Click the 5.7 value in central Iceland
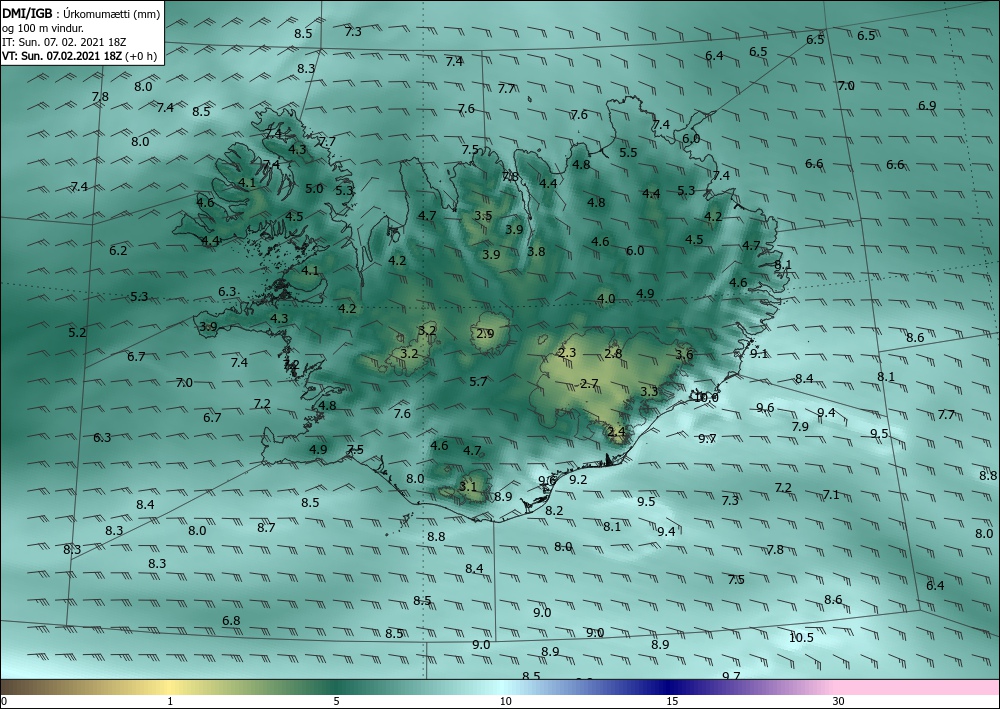The width and height of the screenshot is (1000, 709). point(478,381)
